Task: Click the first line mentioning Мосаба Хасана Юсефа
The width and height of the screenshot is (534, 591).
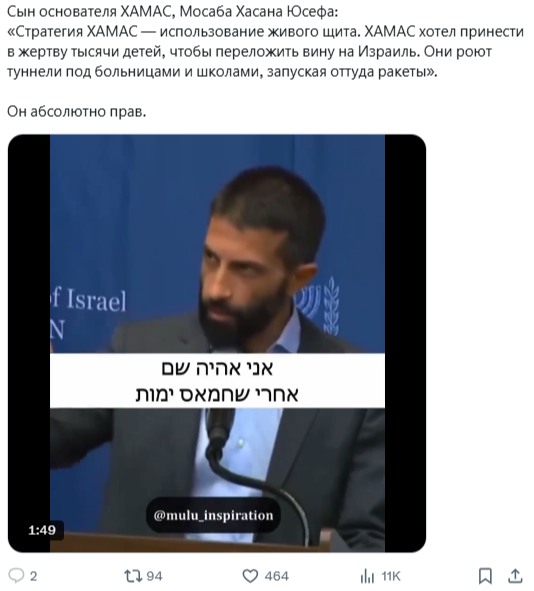Action: pyautogui.click(x=173, y=12)
